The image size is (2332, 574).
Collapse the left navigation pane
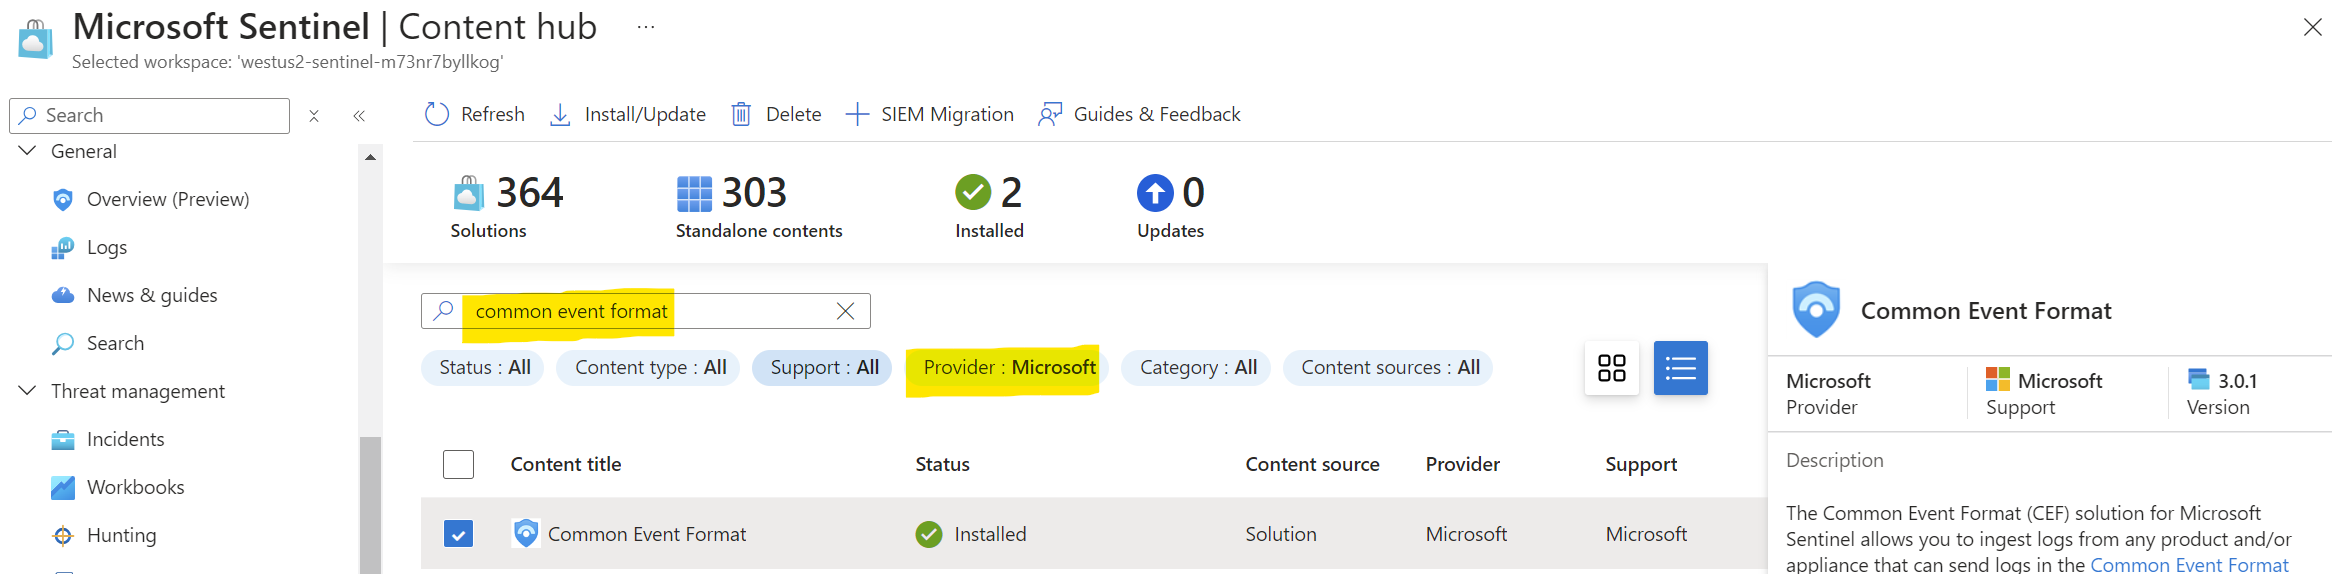point(359,116)
